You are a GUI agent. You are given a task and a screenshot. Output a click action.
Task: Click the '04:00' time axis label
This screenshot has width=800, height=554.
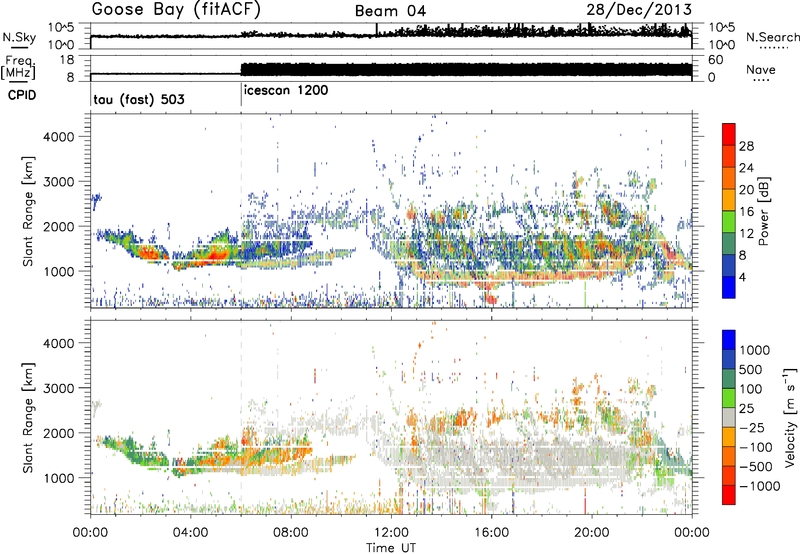click(x=191, y=533)
